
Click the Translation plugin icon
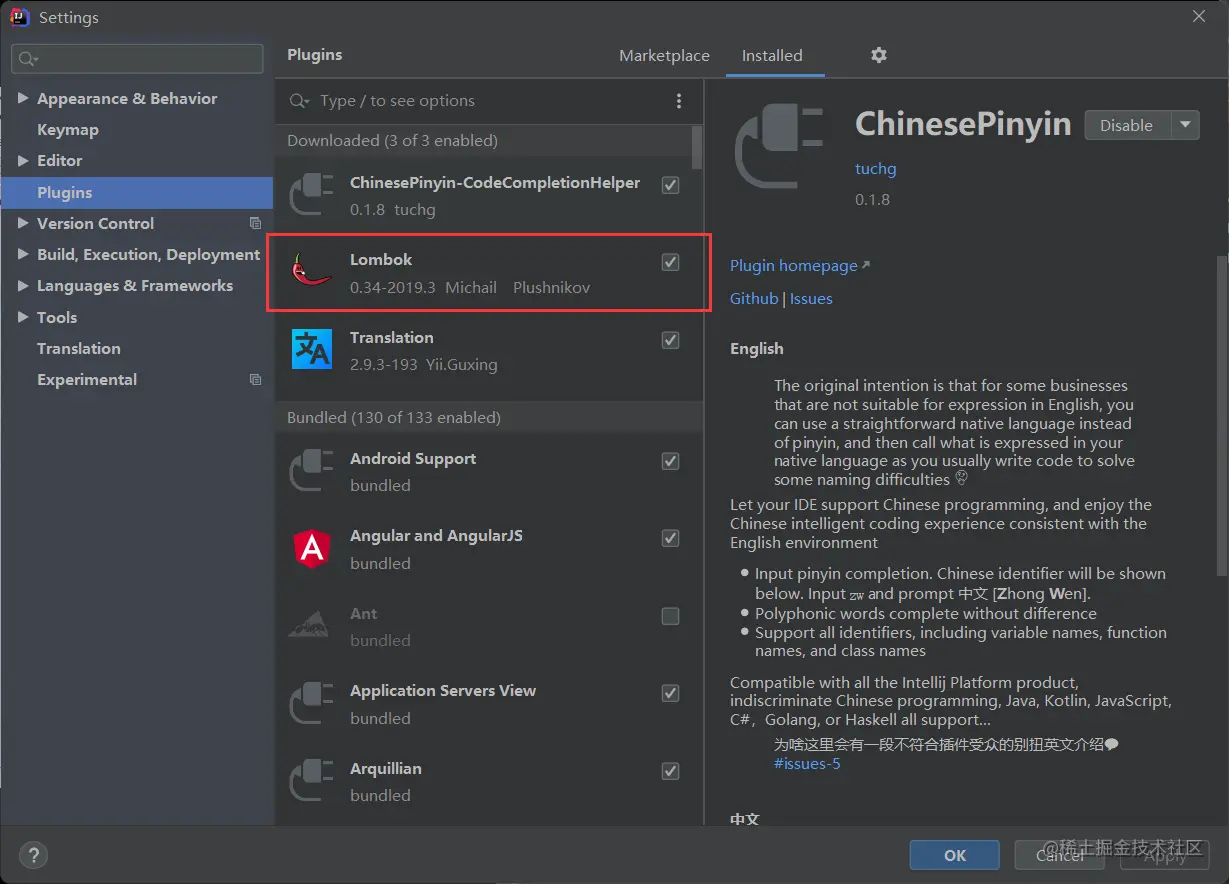coord(311,349)
